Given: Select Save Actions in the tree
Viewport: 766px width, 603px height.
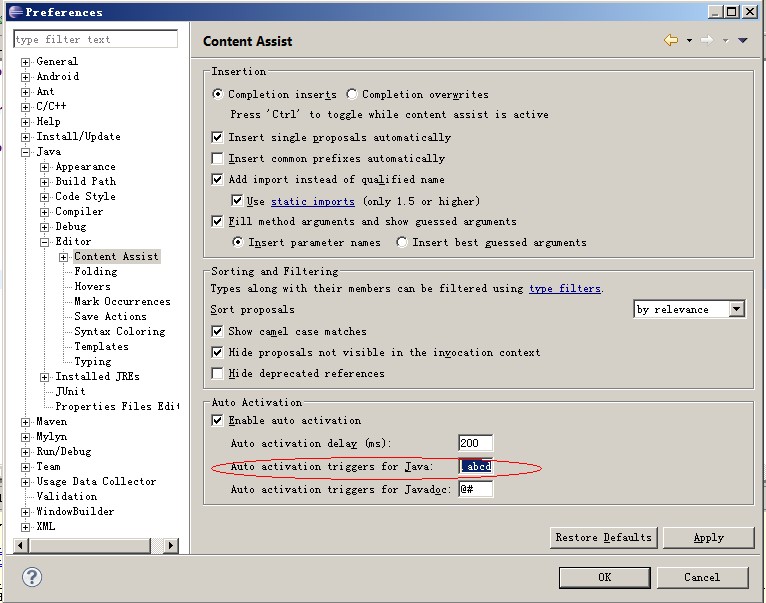Looking at the screenshot, I should (110, 317).
